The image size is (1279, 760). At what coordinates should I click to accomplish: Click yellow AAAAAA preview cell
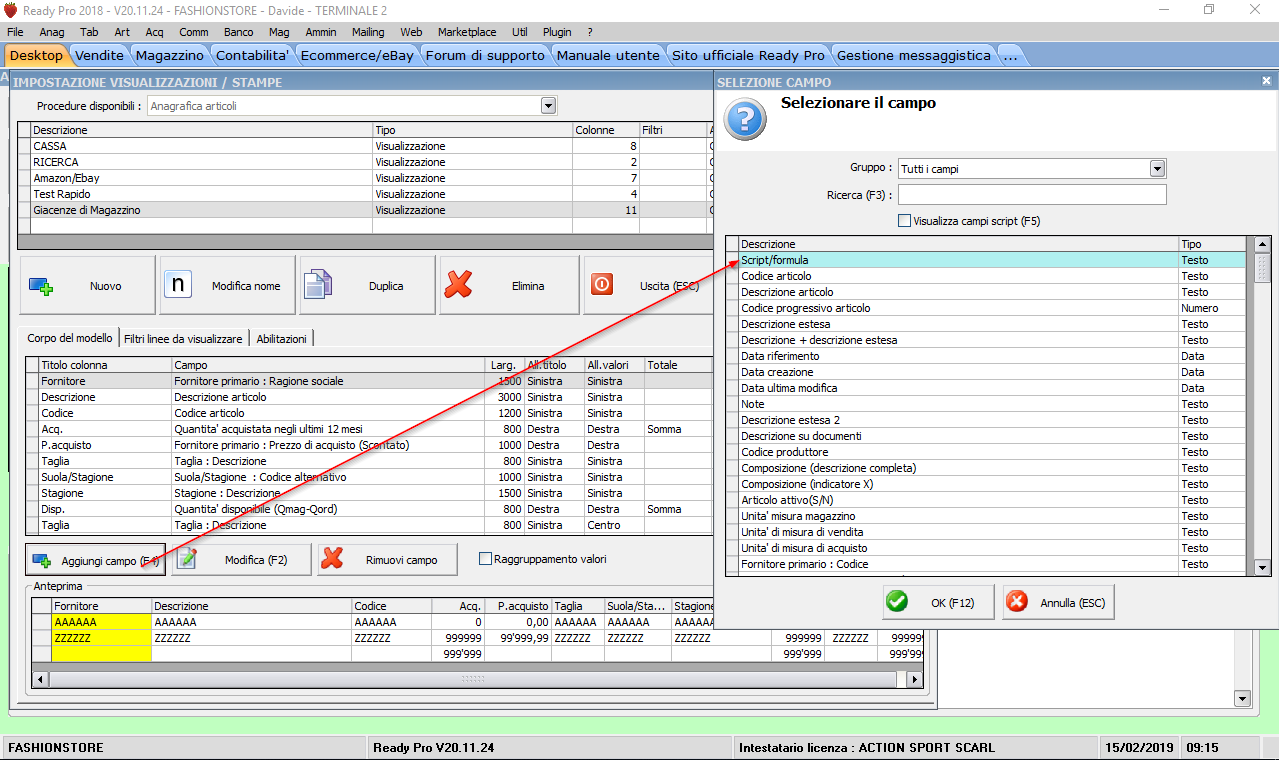click(x=102, y=622)
